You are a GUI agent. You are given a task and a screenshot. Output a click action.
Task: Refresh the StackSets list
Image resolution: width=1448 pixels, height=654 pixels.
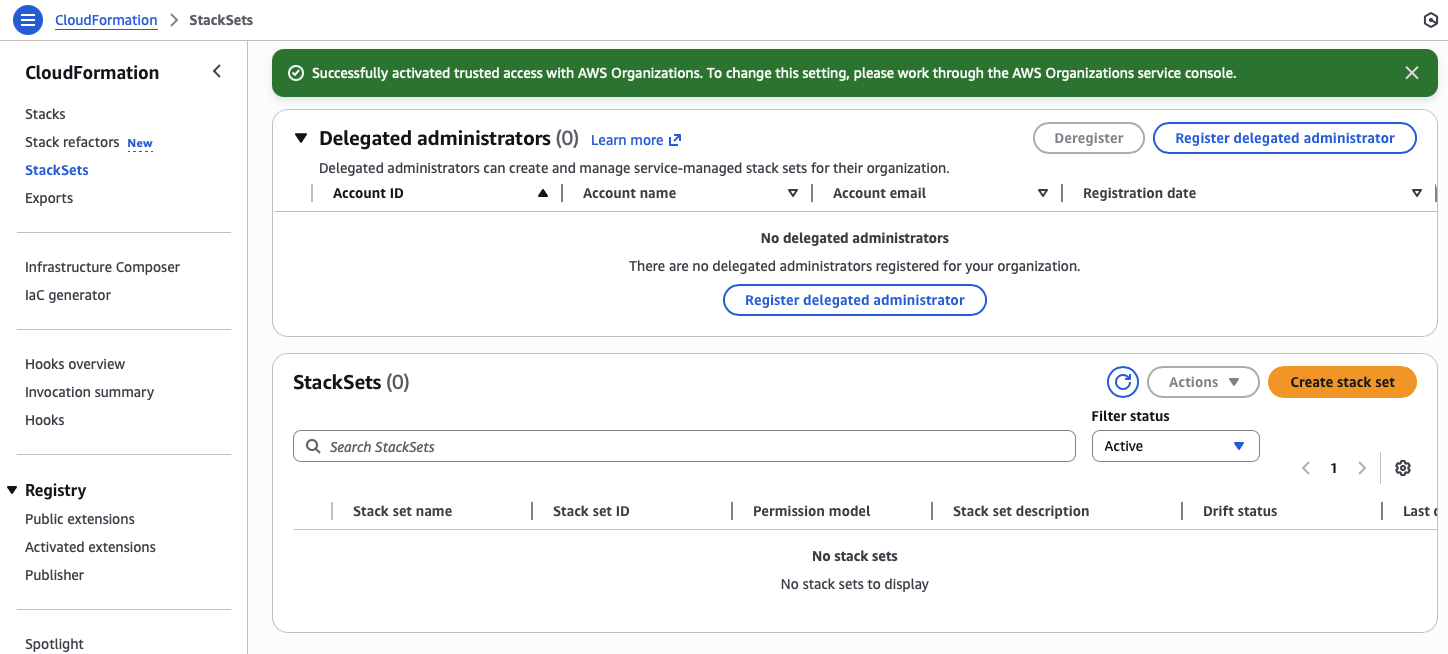[1122, 382]
